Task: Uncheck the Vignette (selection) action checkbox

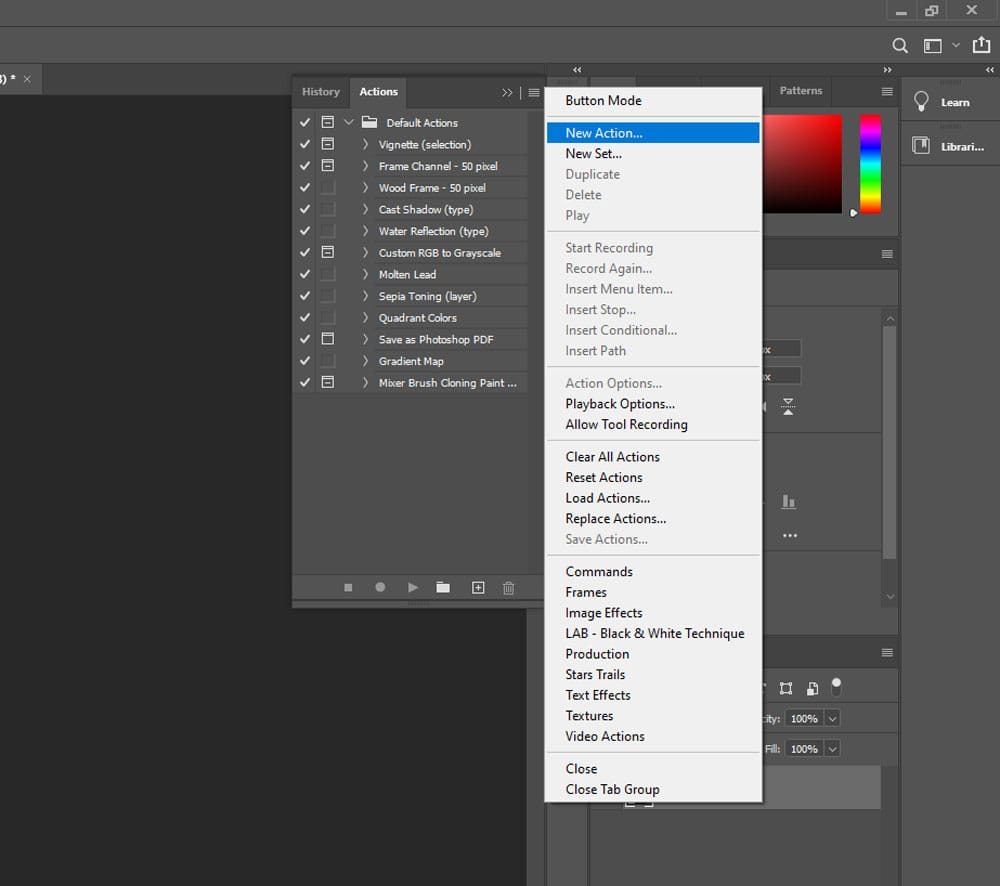Action: tap(304, 144)
